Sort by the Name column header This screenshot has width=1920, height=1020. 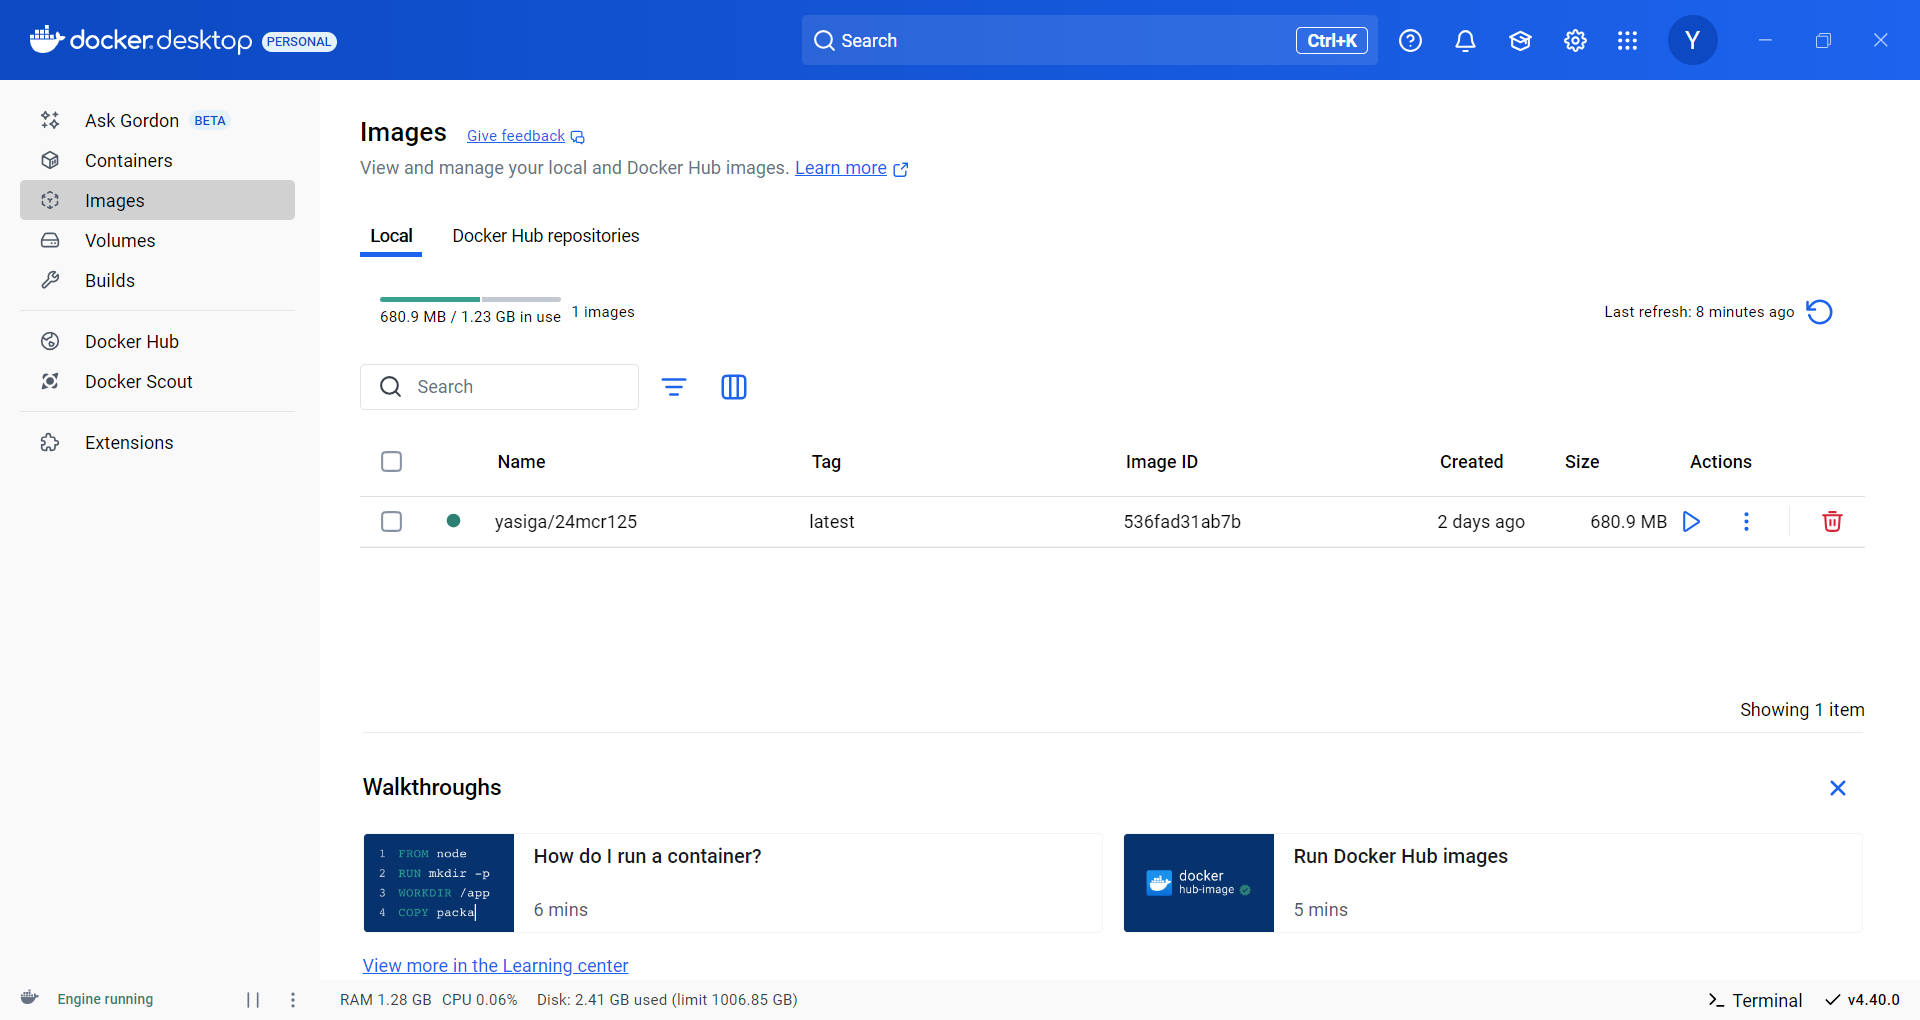click(x=521, y=462)
